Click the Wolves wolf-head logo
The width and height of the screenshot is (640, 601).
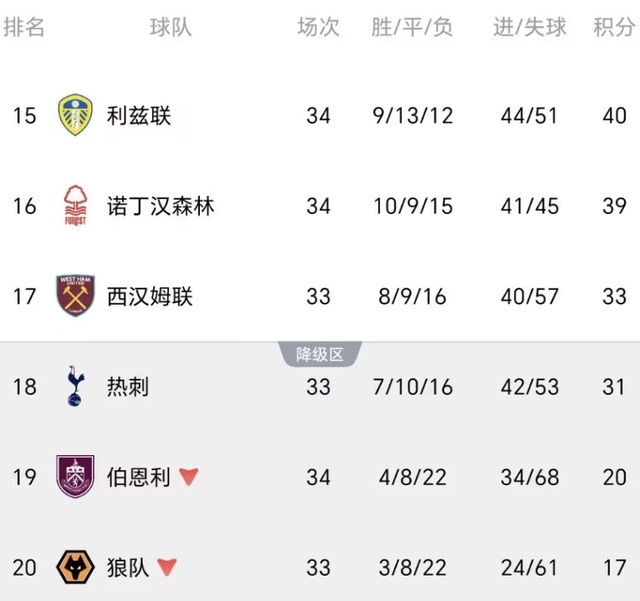[75, 567]
